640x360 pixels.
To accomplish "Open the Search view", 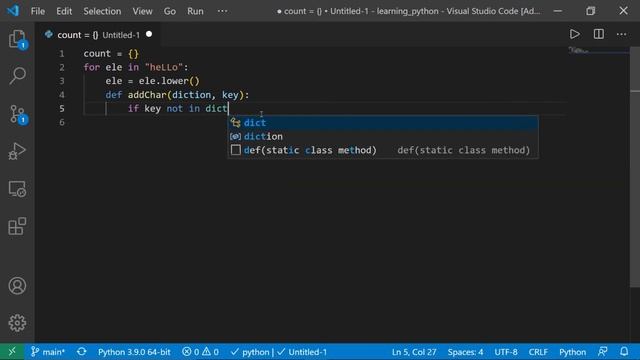I will click(17, 76).
